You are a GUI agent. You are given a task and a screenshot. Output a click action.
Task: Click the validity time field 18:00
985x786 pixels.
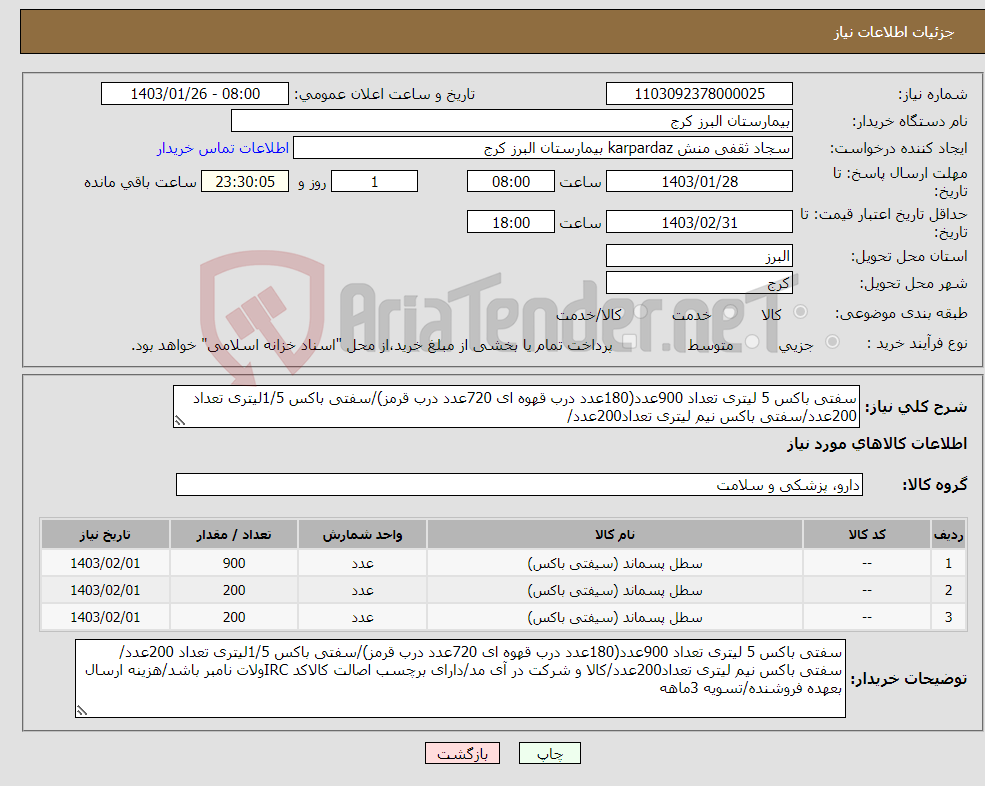[x=511, y=222]
